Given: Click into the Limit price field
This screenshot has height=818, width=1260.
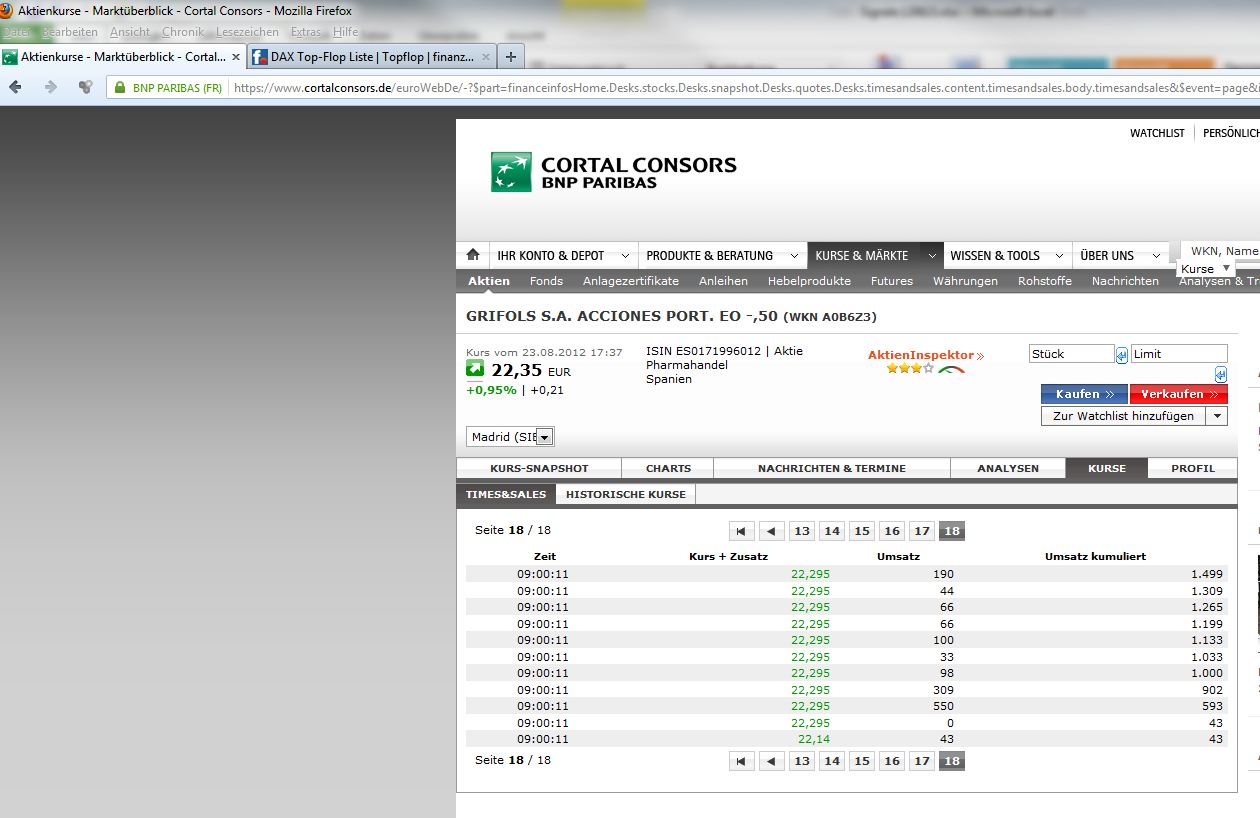Looking at the screenshot, I should click(1179, 354).
